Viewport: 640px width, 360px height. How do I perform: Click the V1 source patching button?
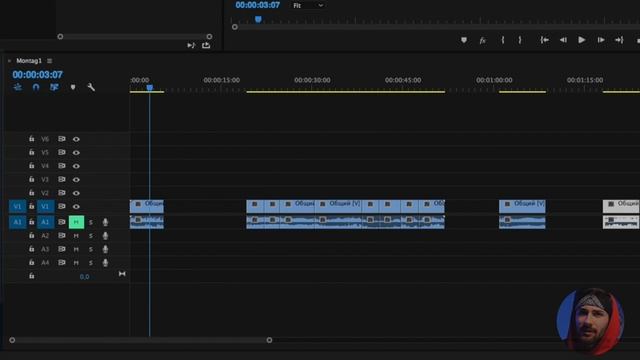(x=18, y=207)
